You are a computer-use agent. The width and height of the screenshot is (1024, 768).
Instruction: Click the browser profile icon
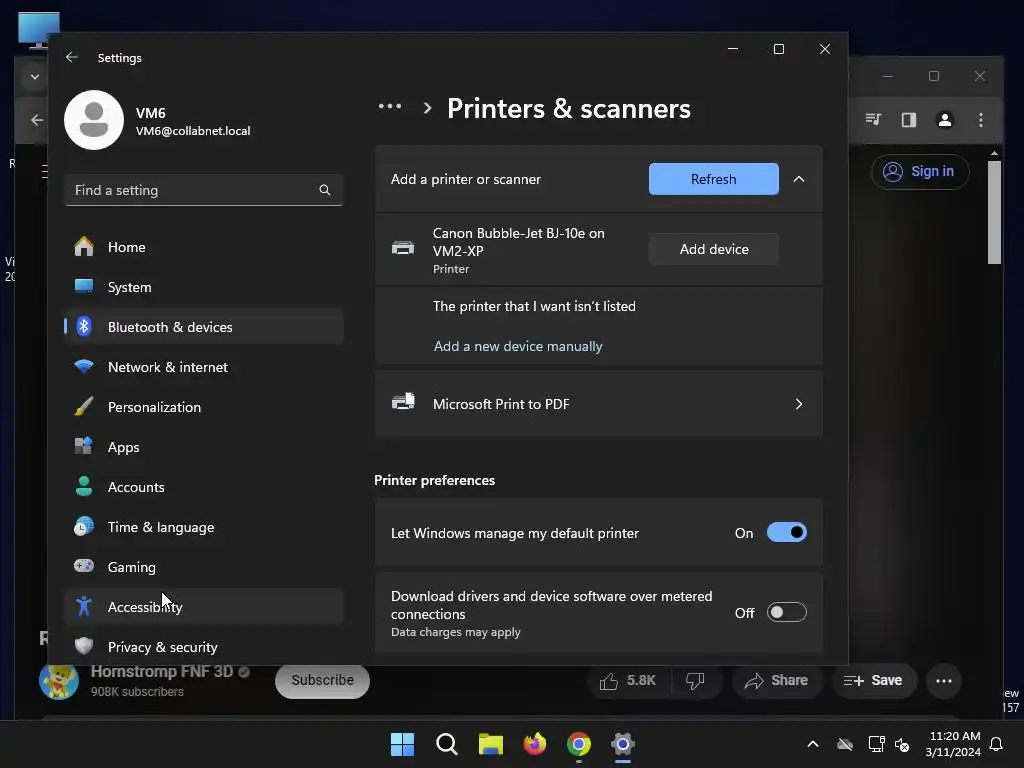944,120
